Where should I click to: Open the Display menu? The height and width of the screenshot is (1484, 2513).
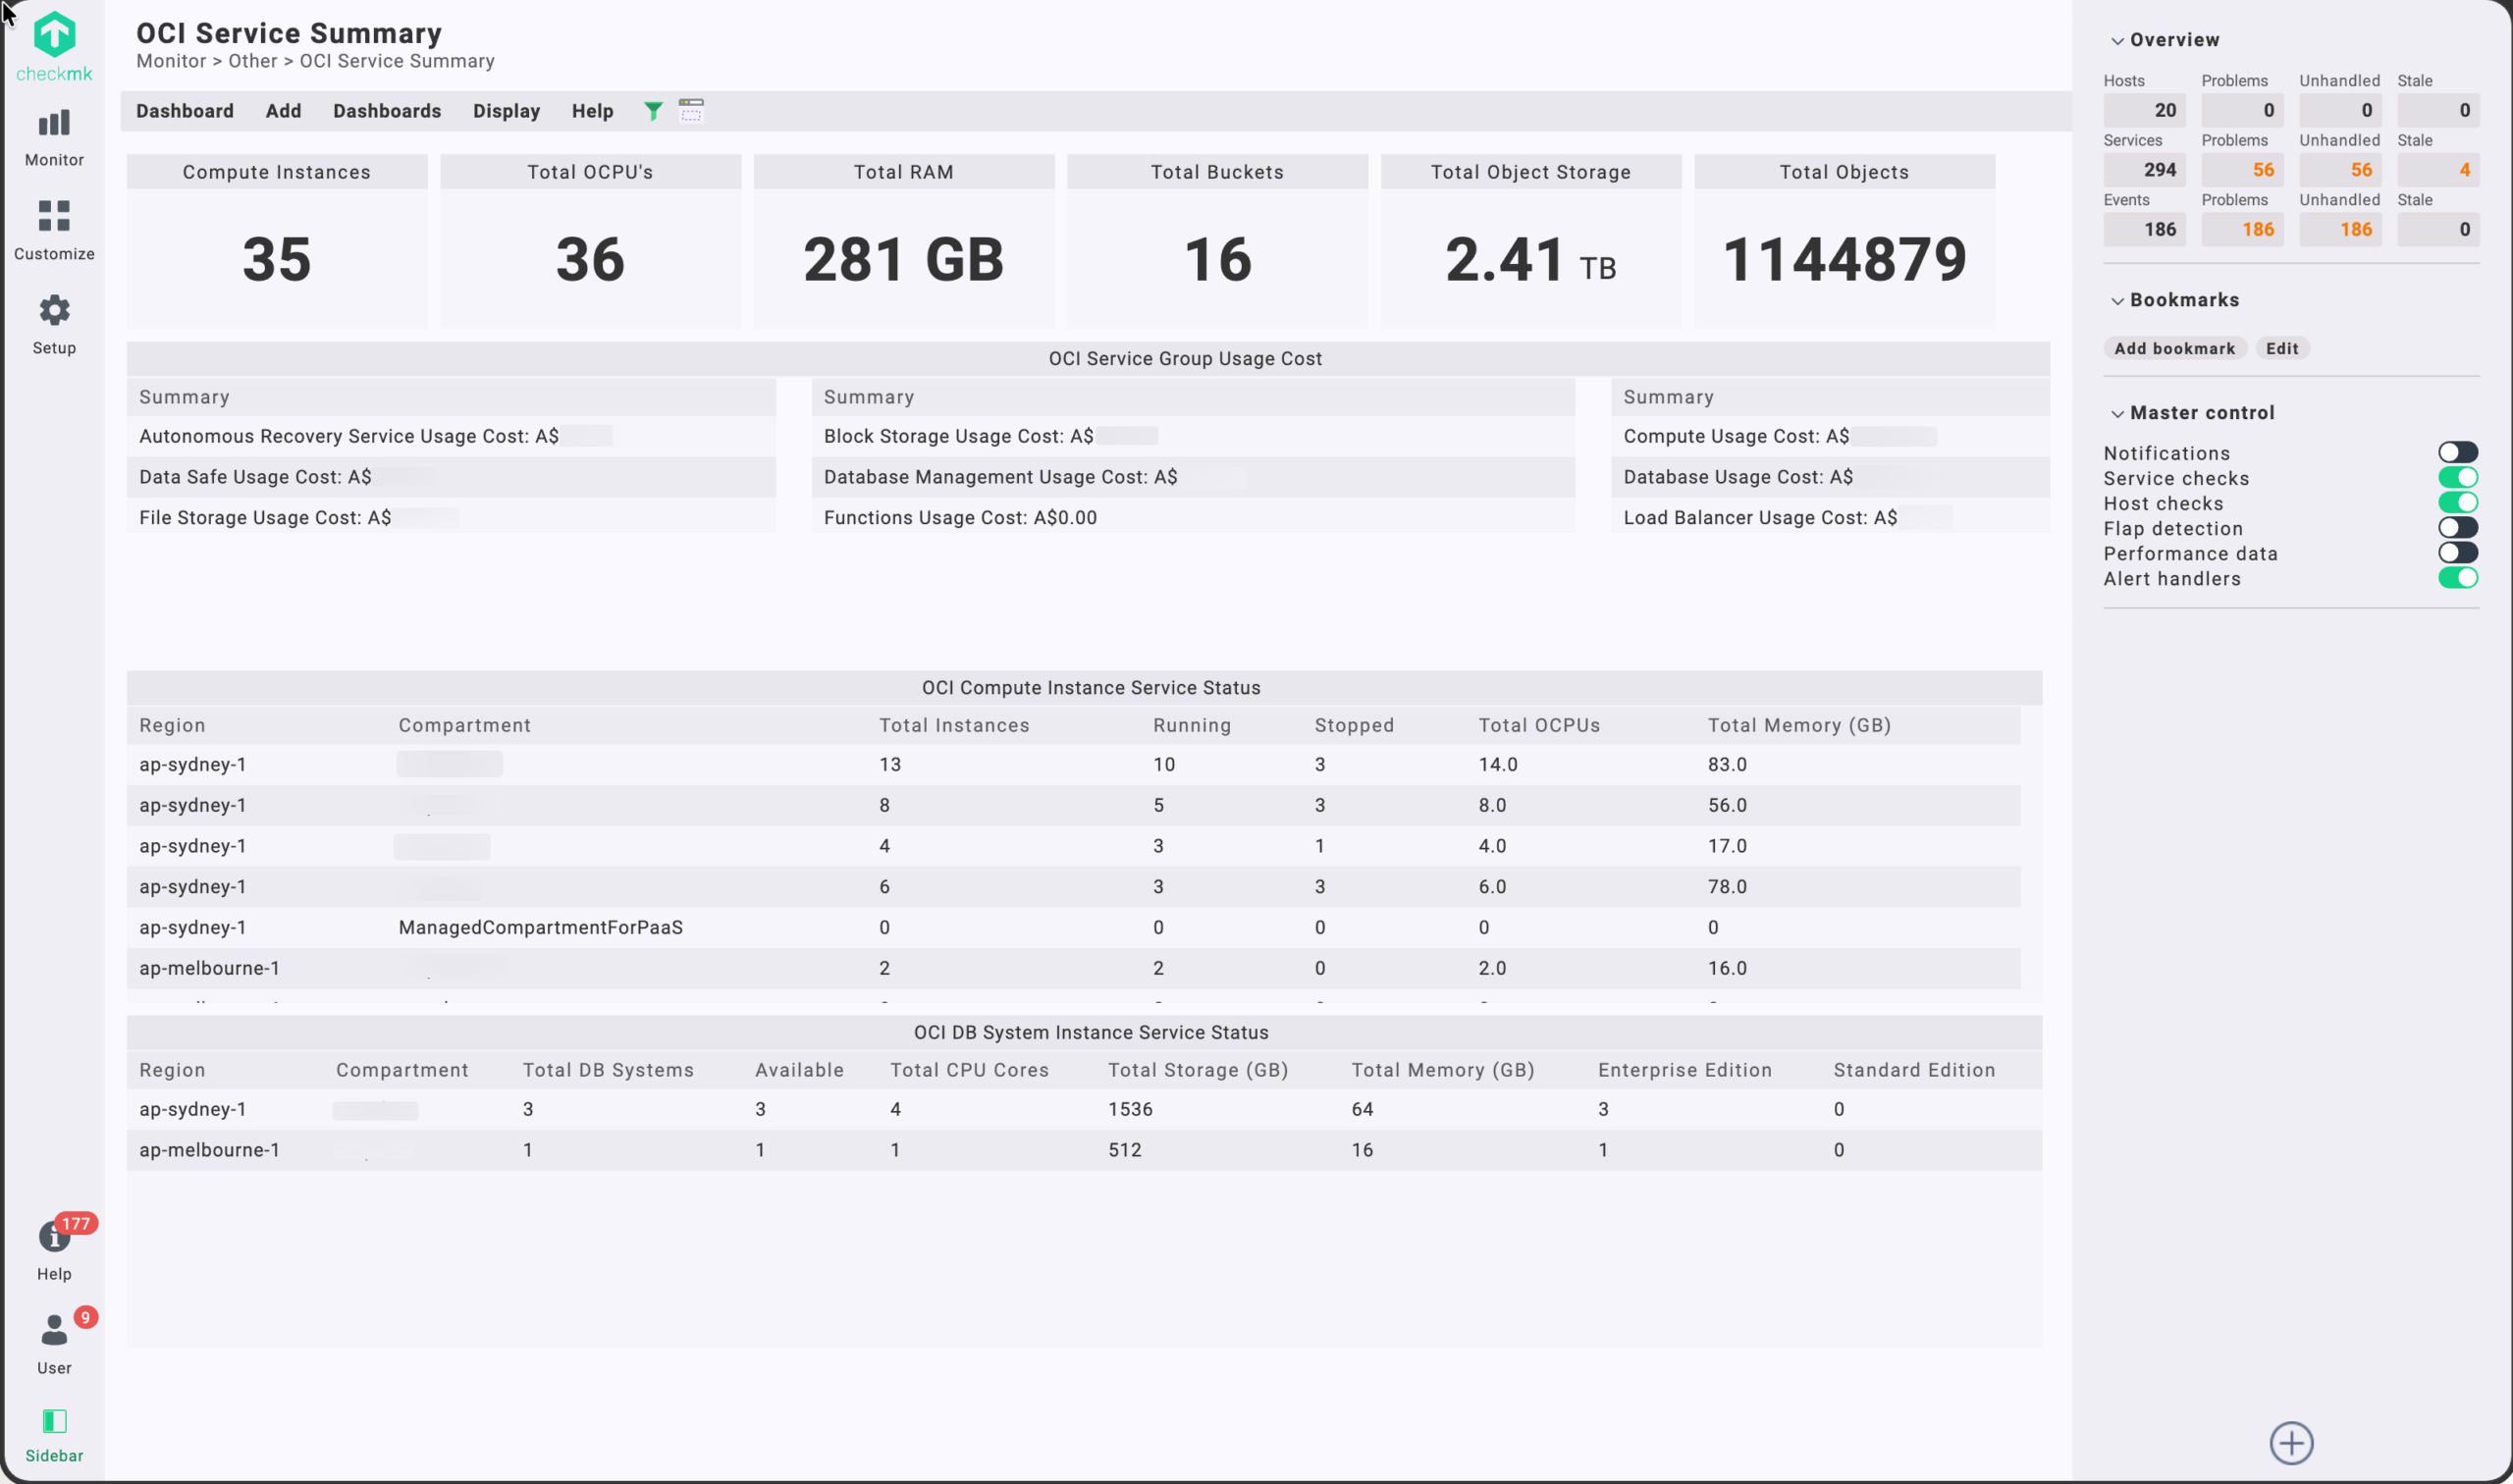point(506,111)
